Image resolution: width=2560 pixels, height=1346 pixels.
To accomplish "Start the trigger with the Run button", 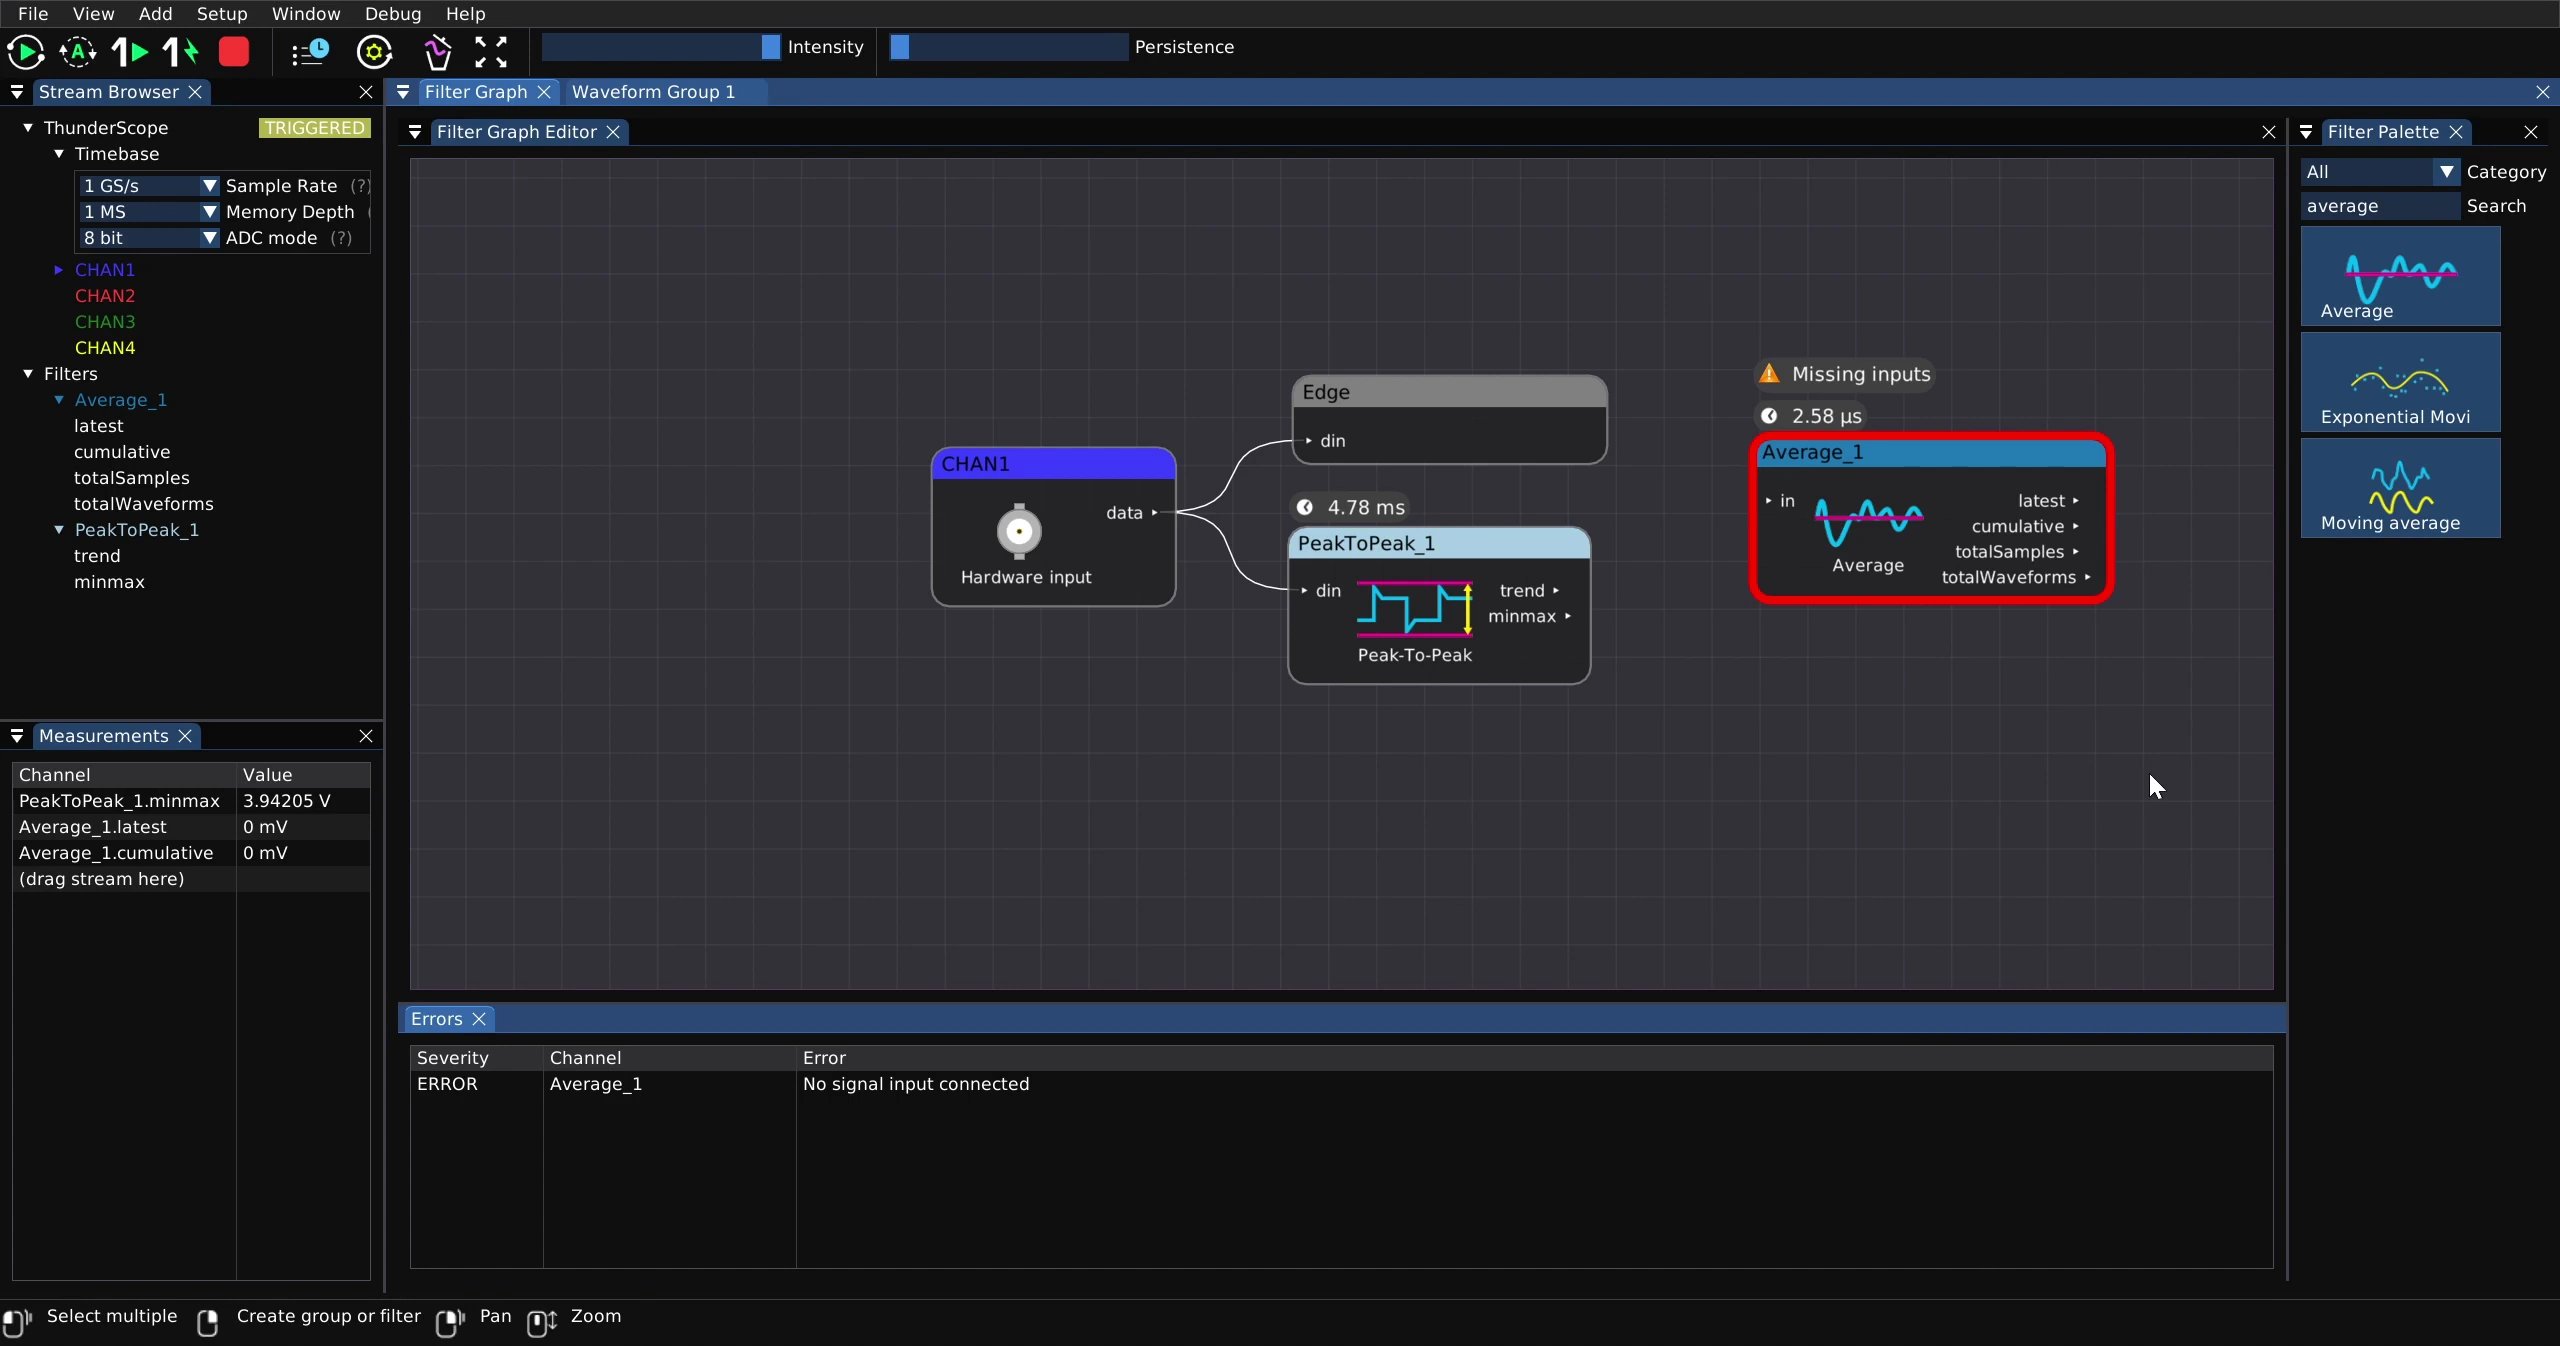I will click(25, 52).
